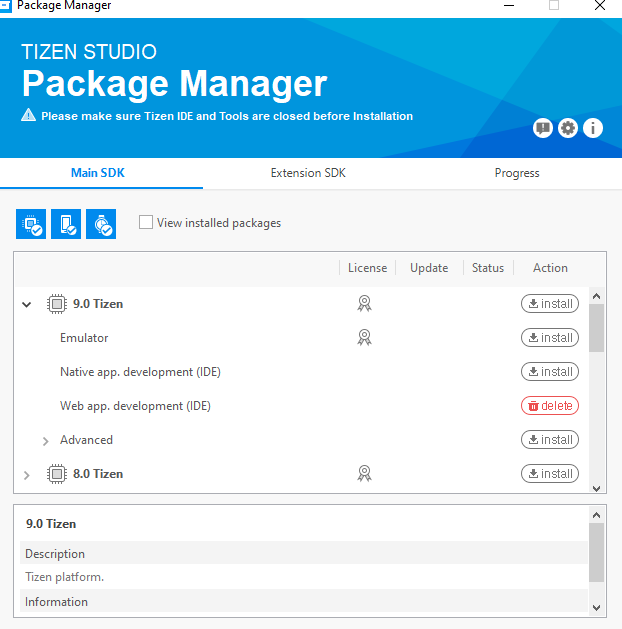Switch to the Extension SDK tab
The height and width of the screenshot is (629, 622).
pyautogui.click(x=308, y=173)
